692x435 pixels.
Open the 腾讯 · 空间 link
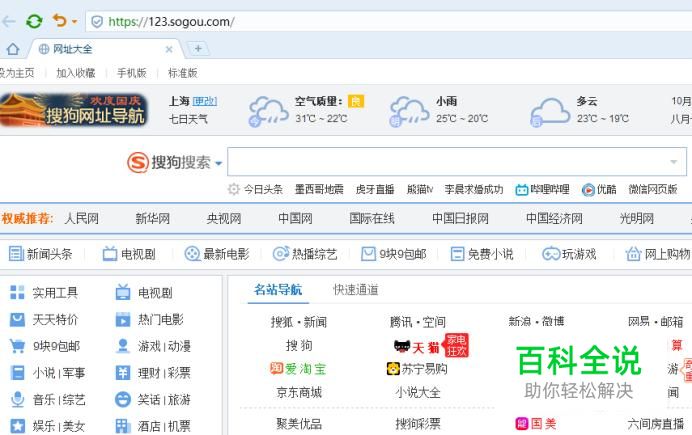pos(417,322)
